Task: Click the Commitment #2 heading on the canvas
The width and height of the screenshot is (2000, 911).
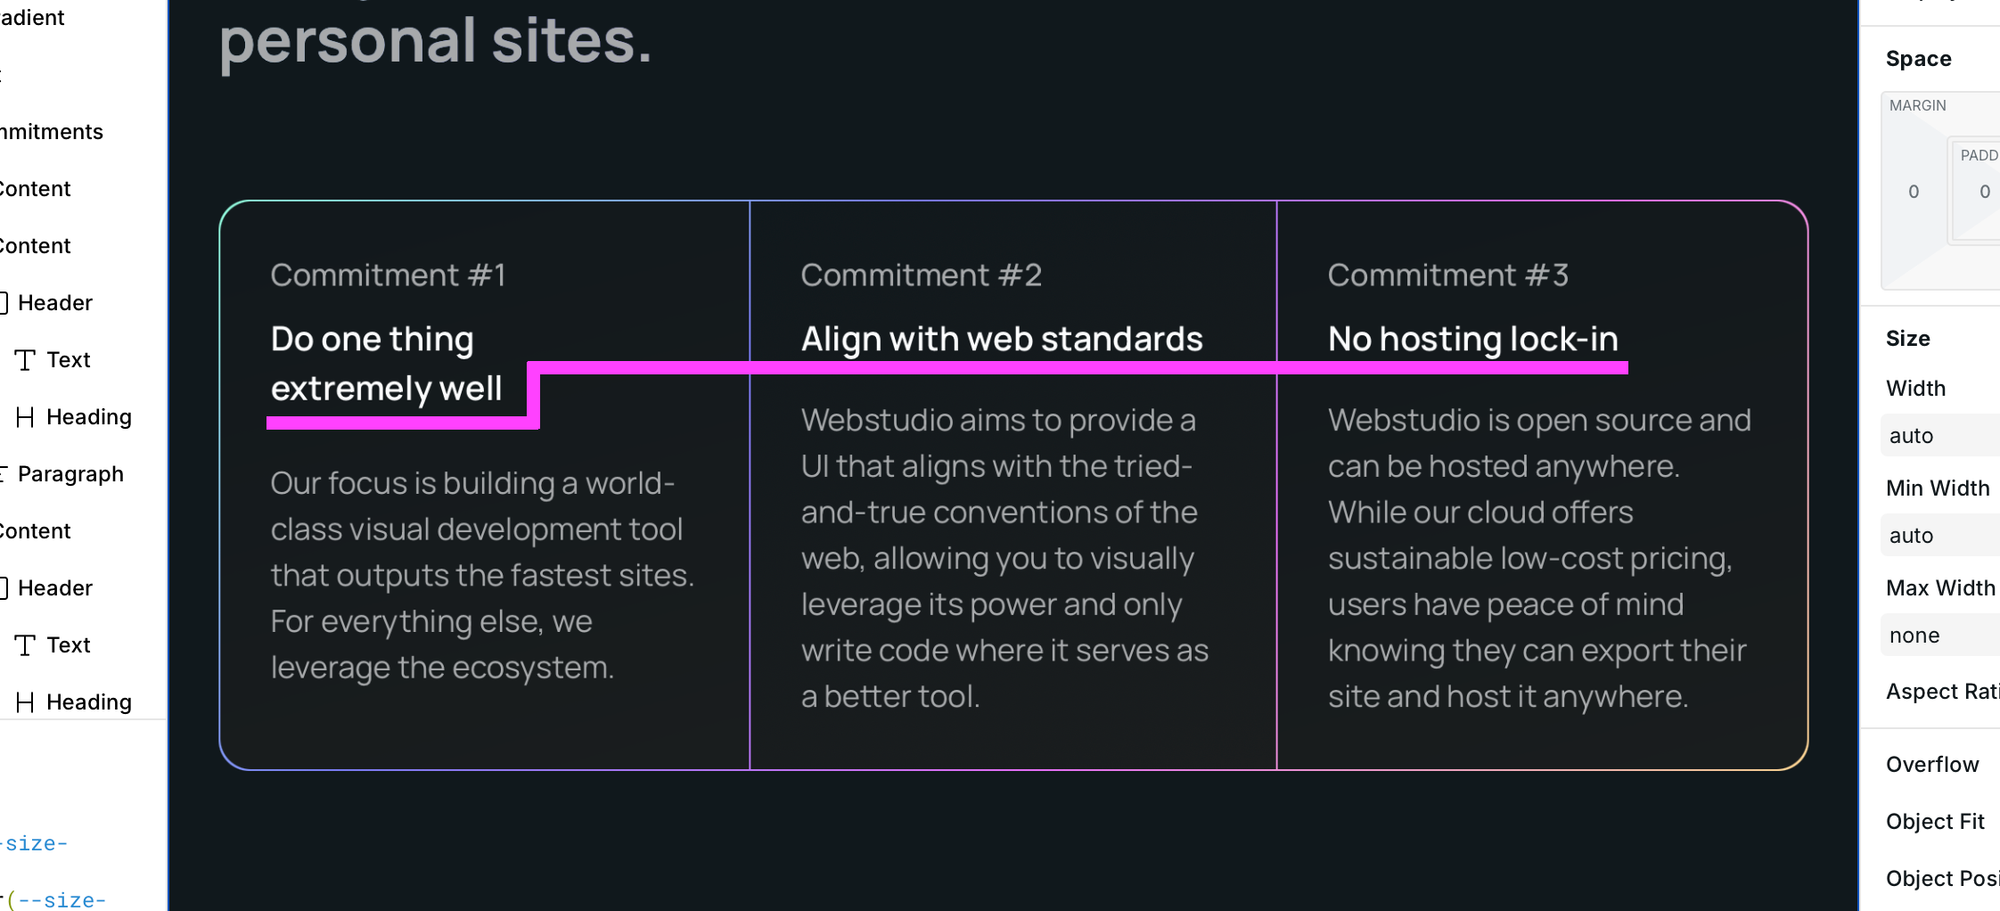Action: pyautogui.click(x=1000, y=339)
